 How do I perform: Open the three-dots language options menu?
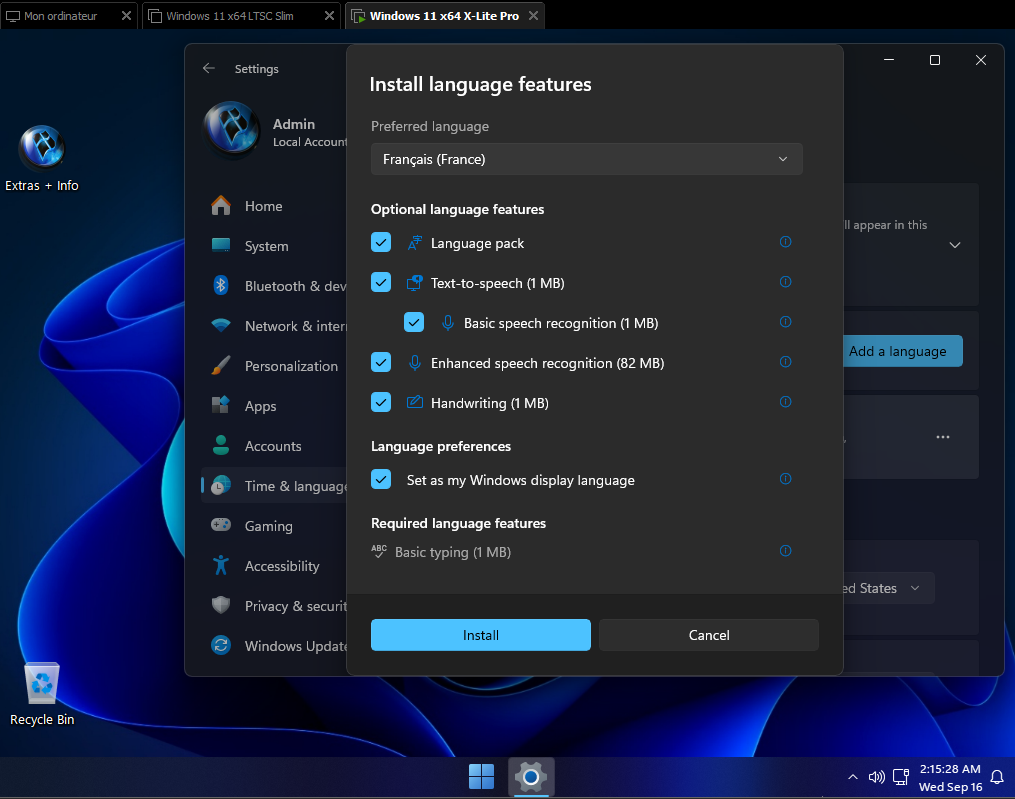pos(942,437)
